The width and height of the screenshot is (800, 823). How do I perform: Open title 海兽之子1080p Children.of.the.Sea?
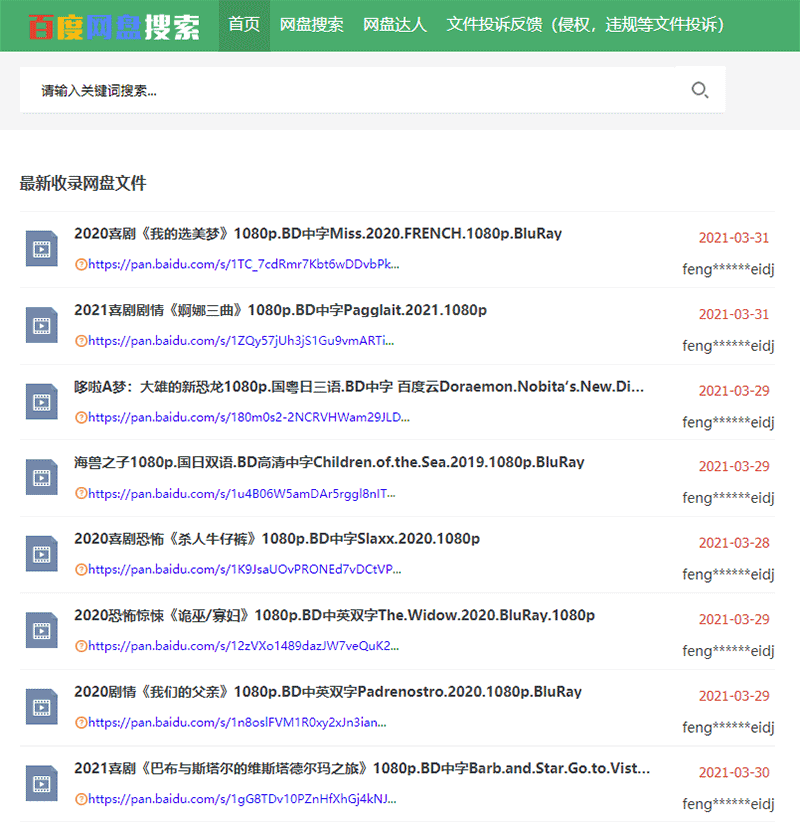point(329,462)
